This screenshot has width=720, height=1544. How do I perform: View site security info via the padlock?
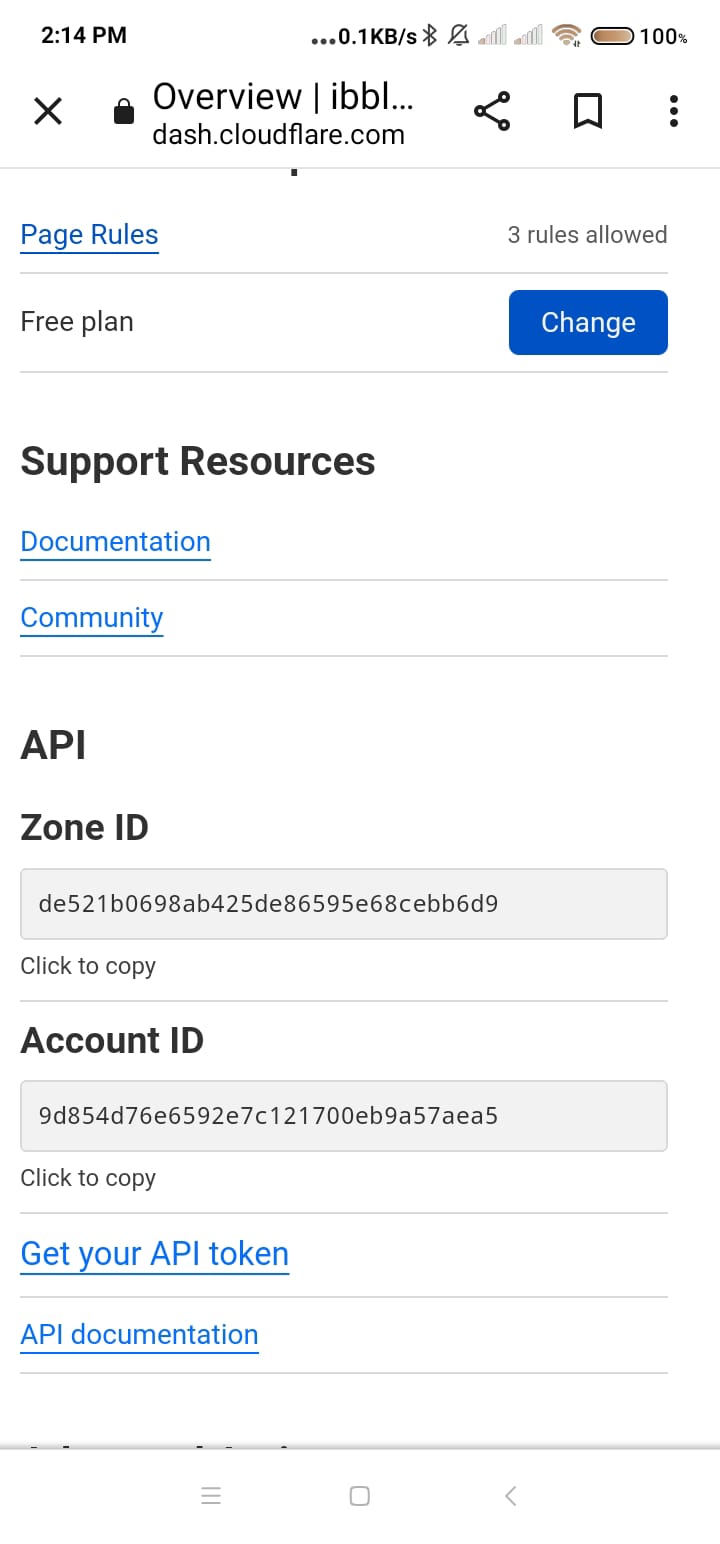[123, 111]
